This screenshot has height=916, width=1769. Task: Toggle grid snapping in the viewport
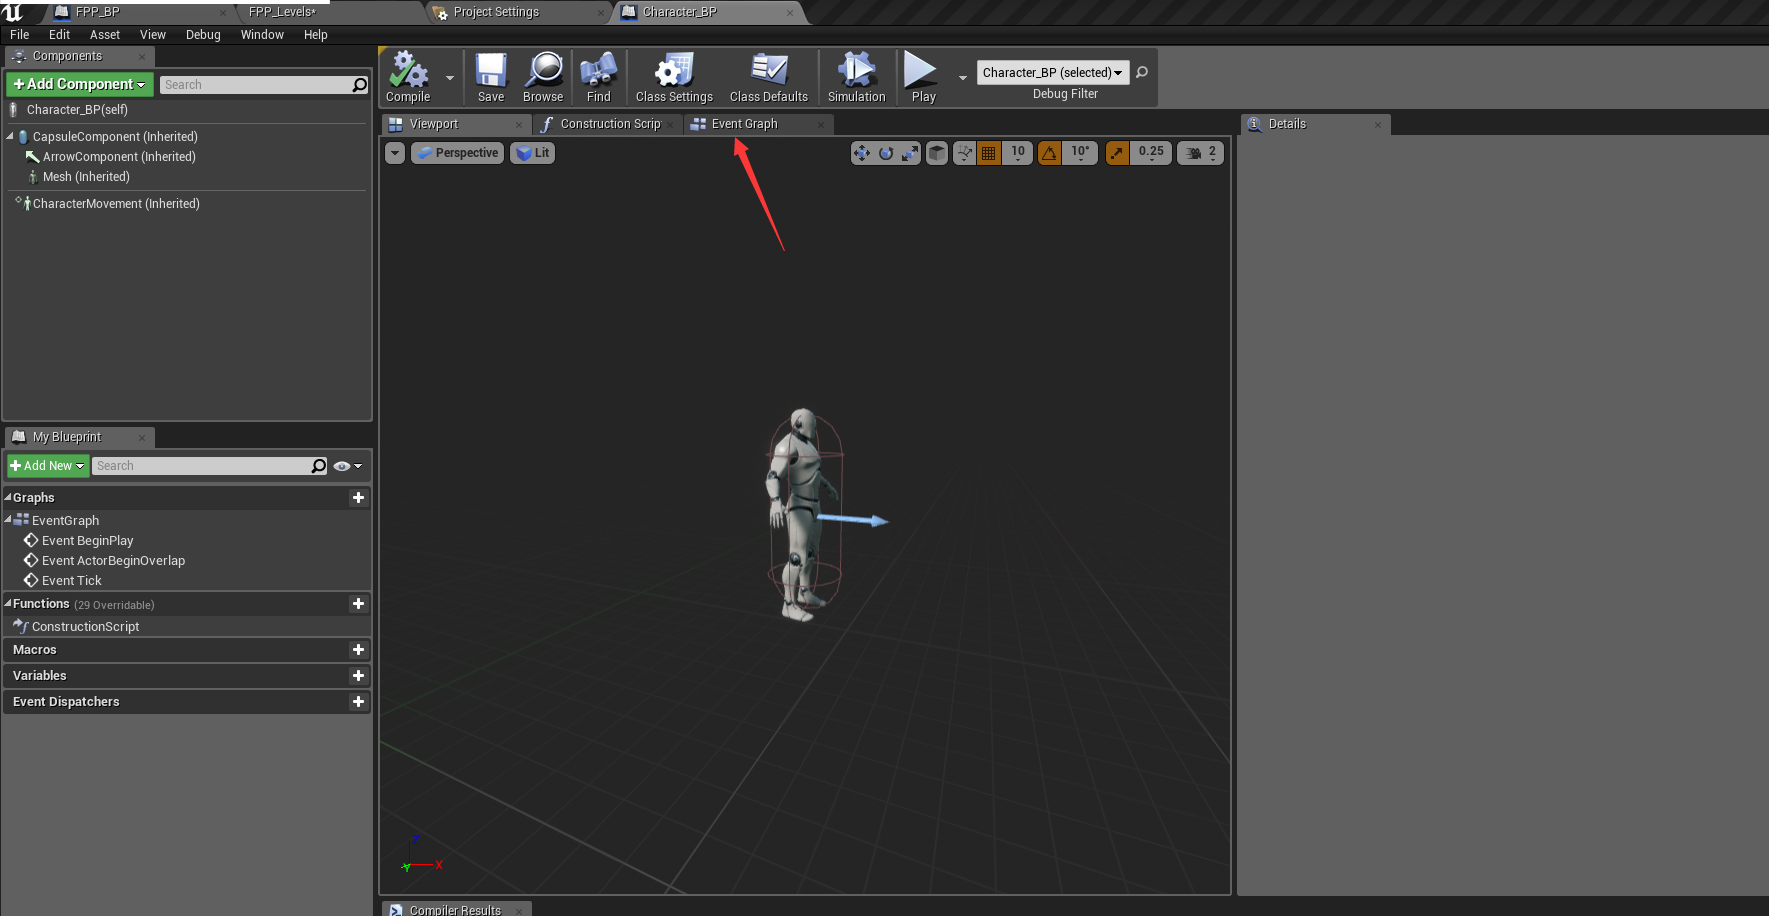pos(988,152)
